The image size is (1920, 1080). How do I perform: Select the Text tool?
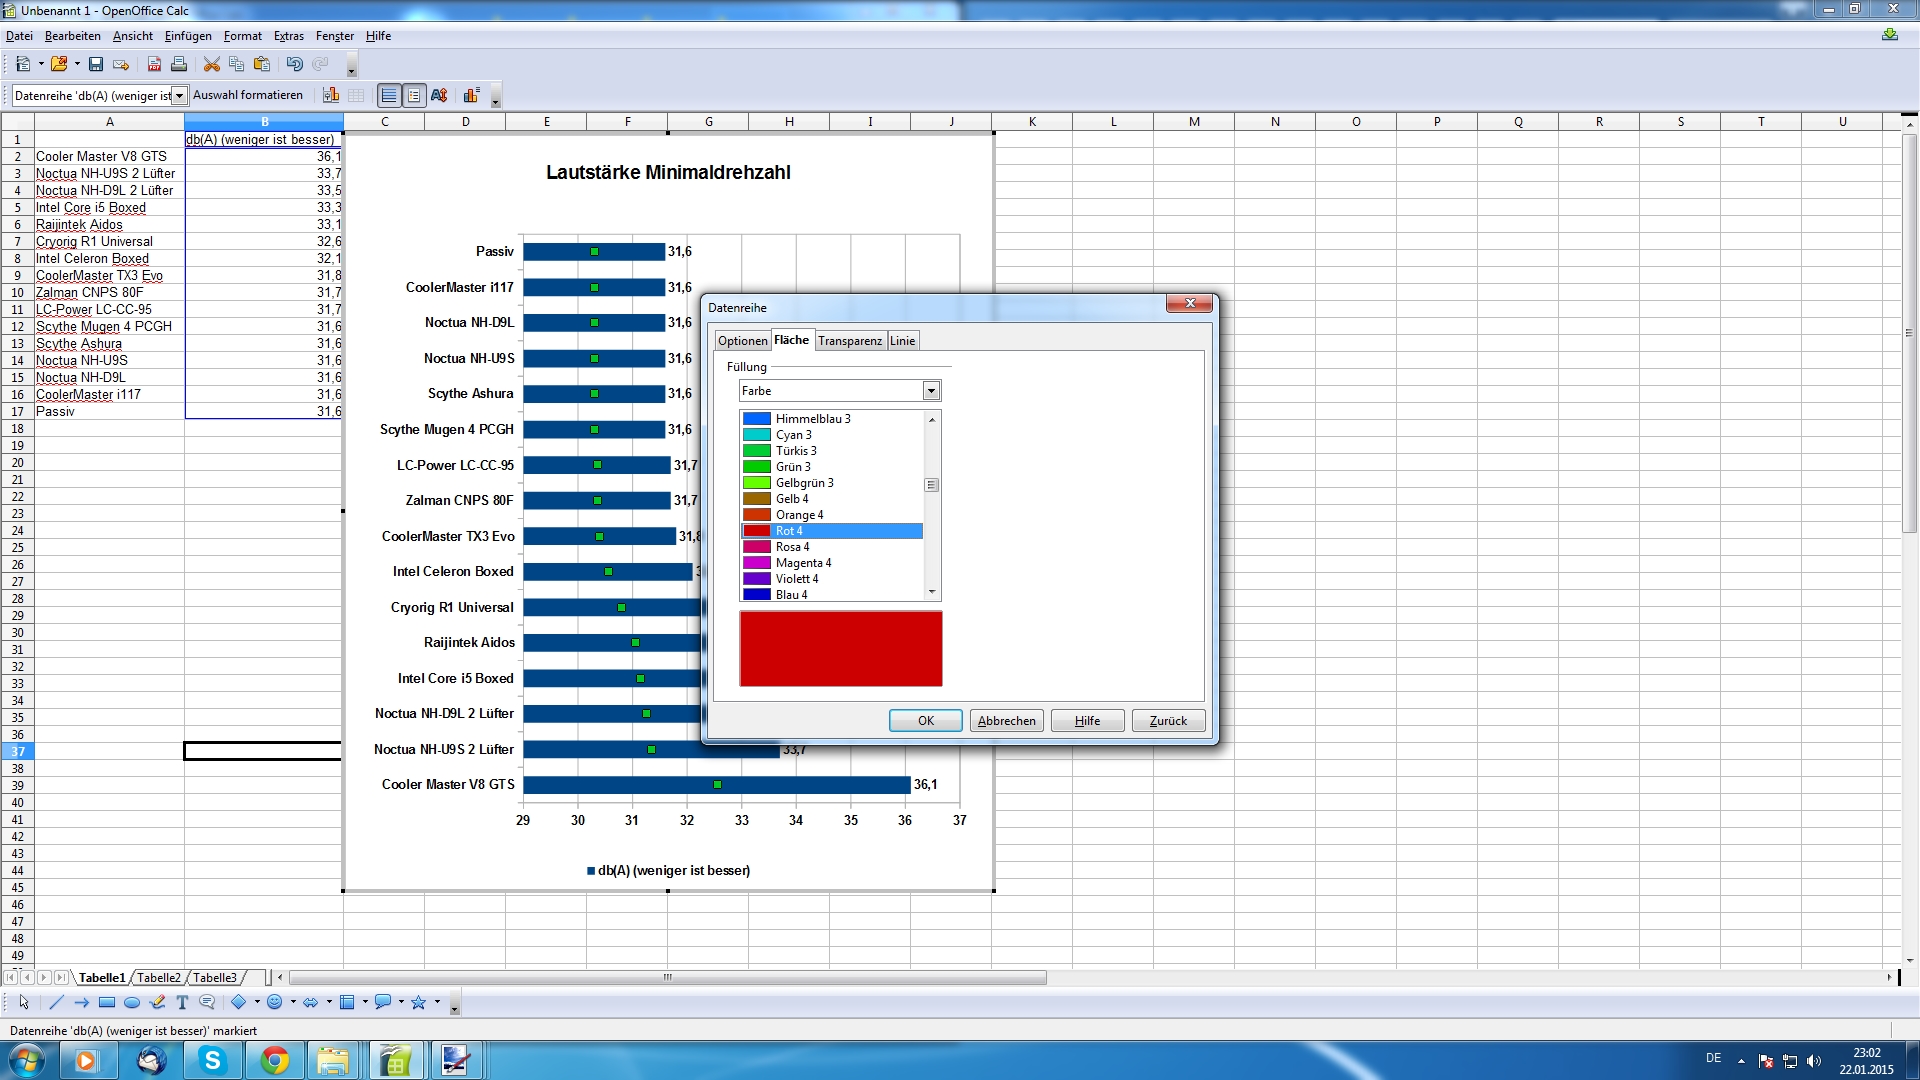182,1002
